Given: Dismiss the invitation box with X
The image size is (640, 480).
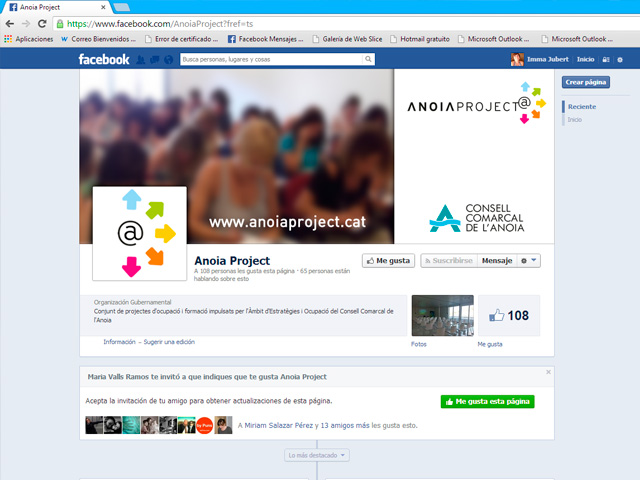Looking at the screenshot, I should tap(548, 372).
